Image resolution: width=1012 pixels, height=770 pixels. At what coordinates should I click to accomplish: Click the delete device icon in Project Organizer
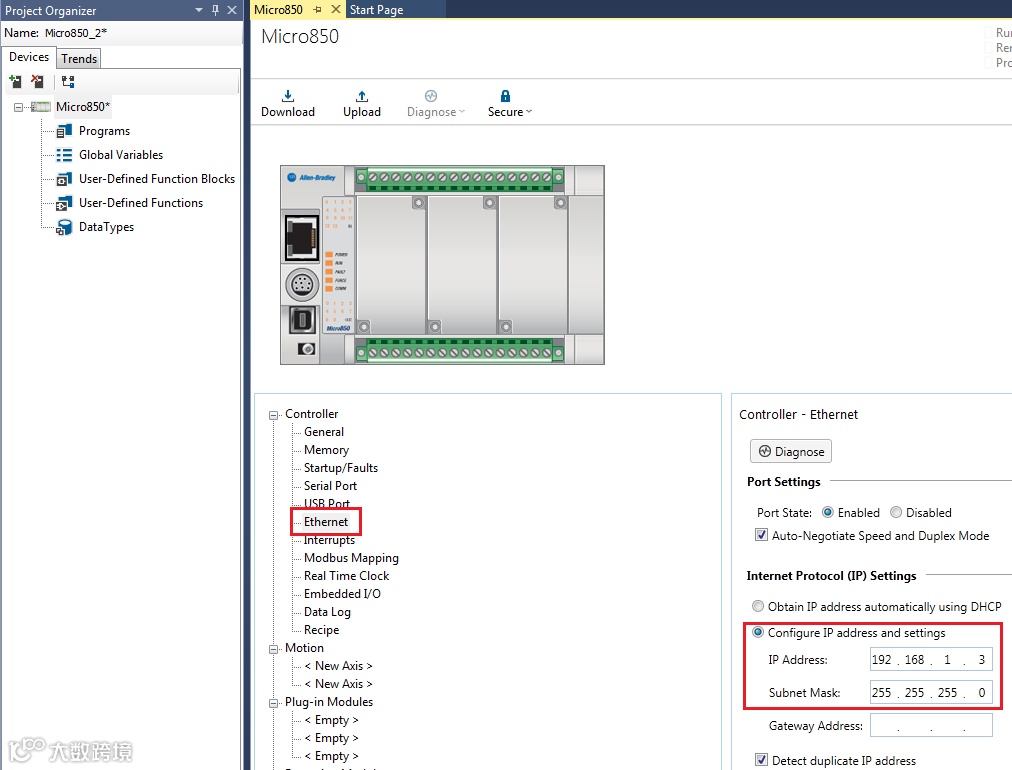point(37,82)
